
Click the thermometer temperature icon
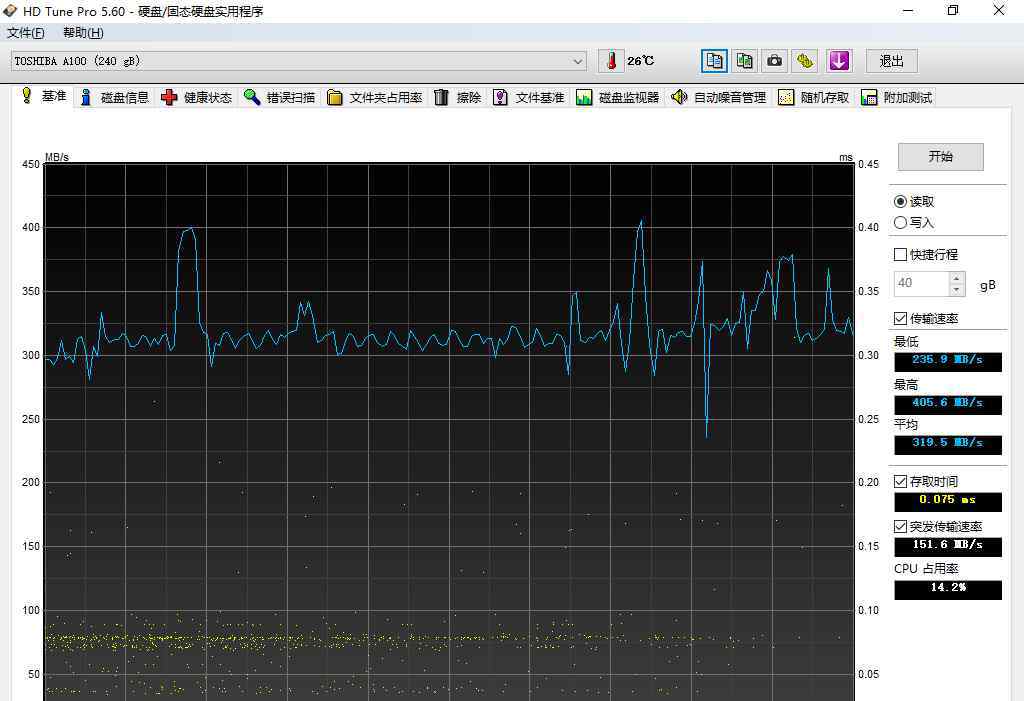611,61
